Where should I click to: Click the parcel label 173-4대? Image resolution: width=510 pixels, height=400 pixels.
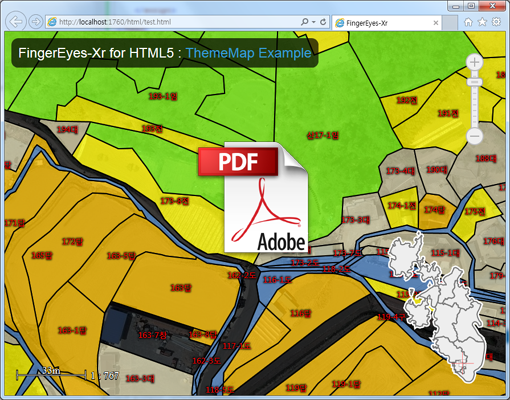[x=400, y=171]
